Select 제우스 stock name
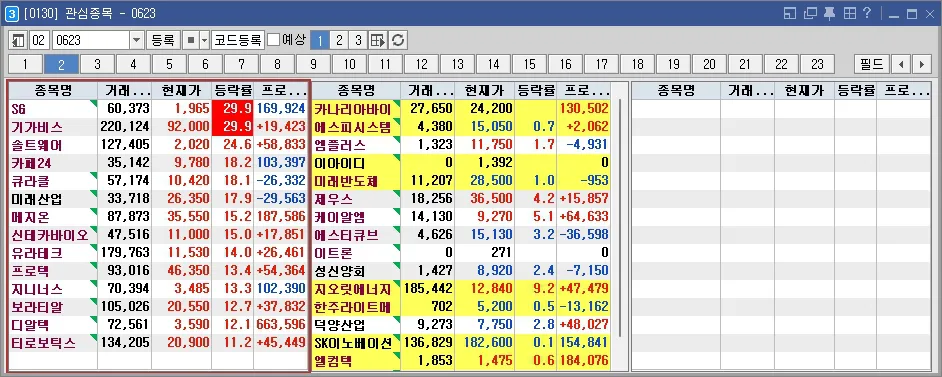 pos(333,199)
